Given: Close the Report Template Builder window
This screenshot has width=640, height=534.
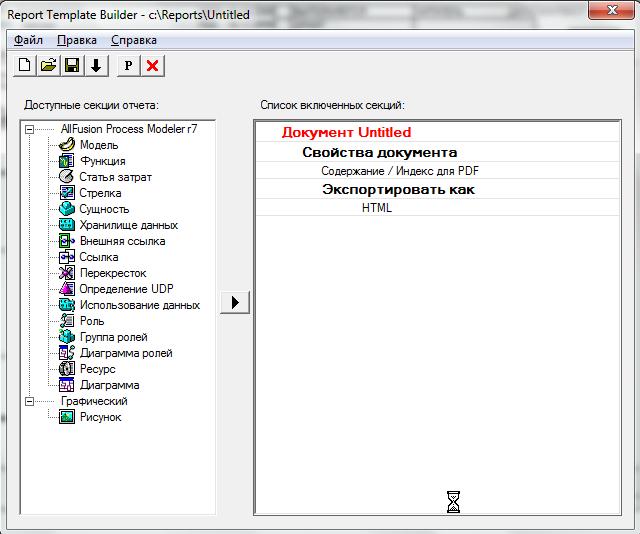Looking at the screenshot, I should click(x=611, y=10).
